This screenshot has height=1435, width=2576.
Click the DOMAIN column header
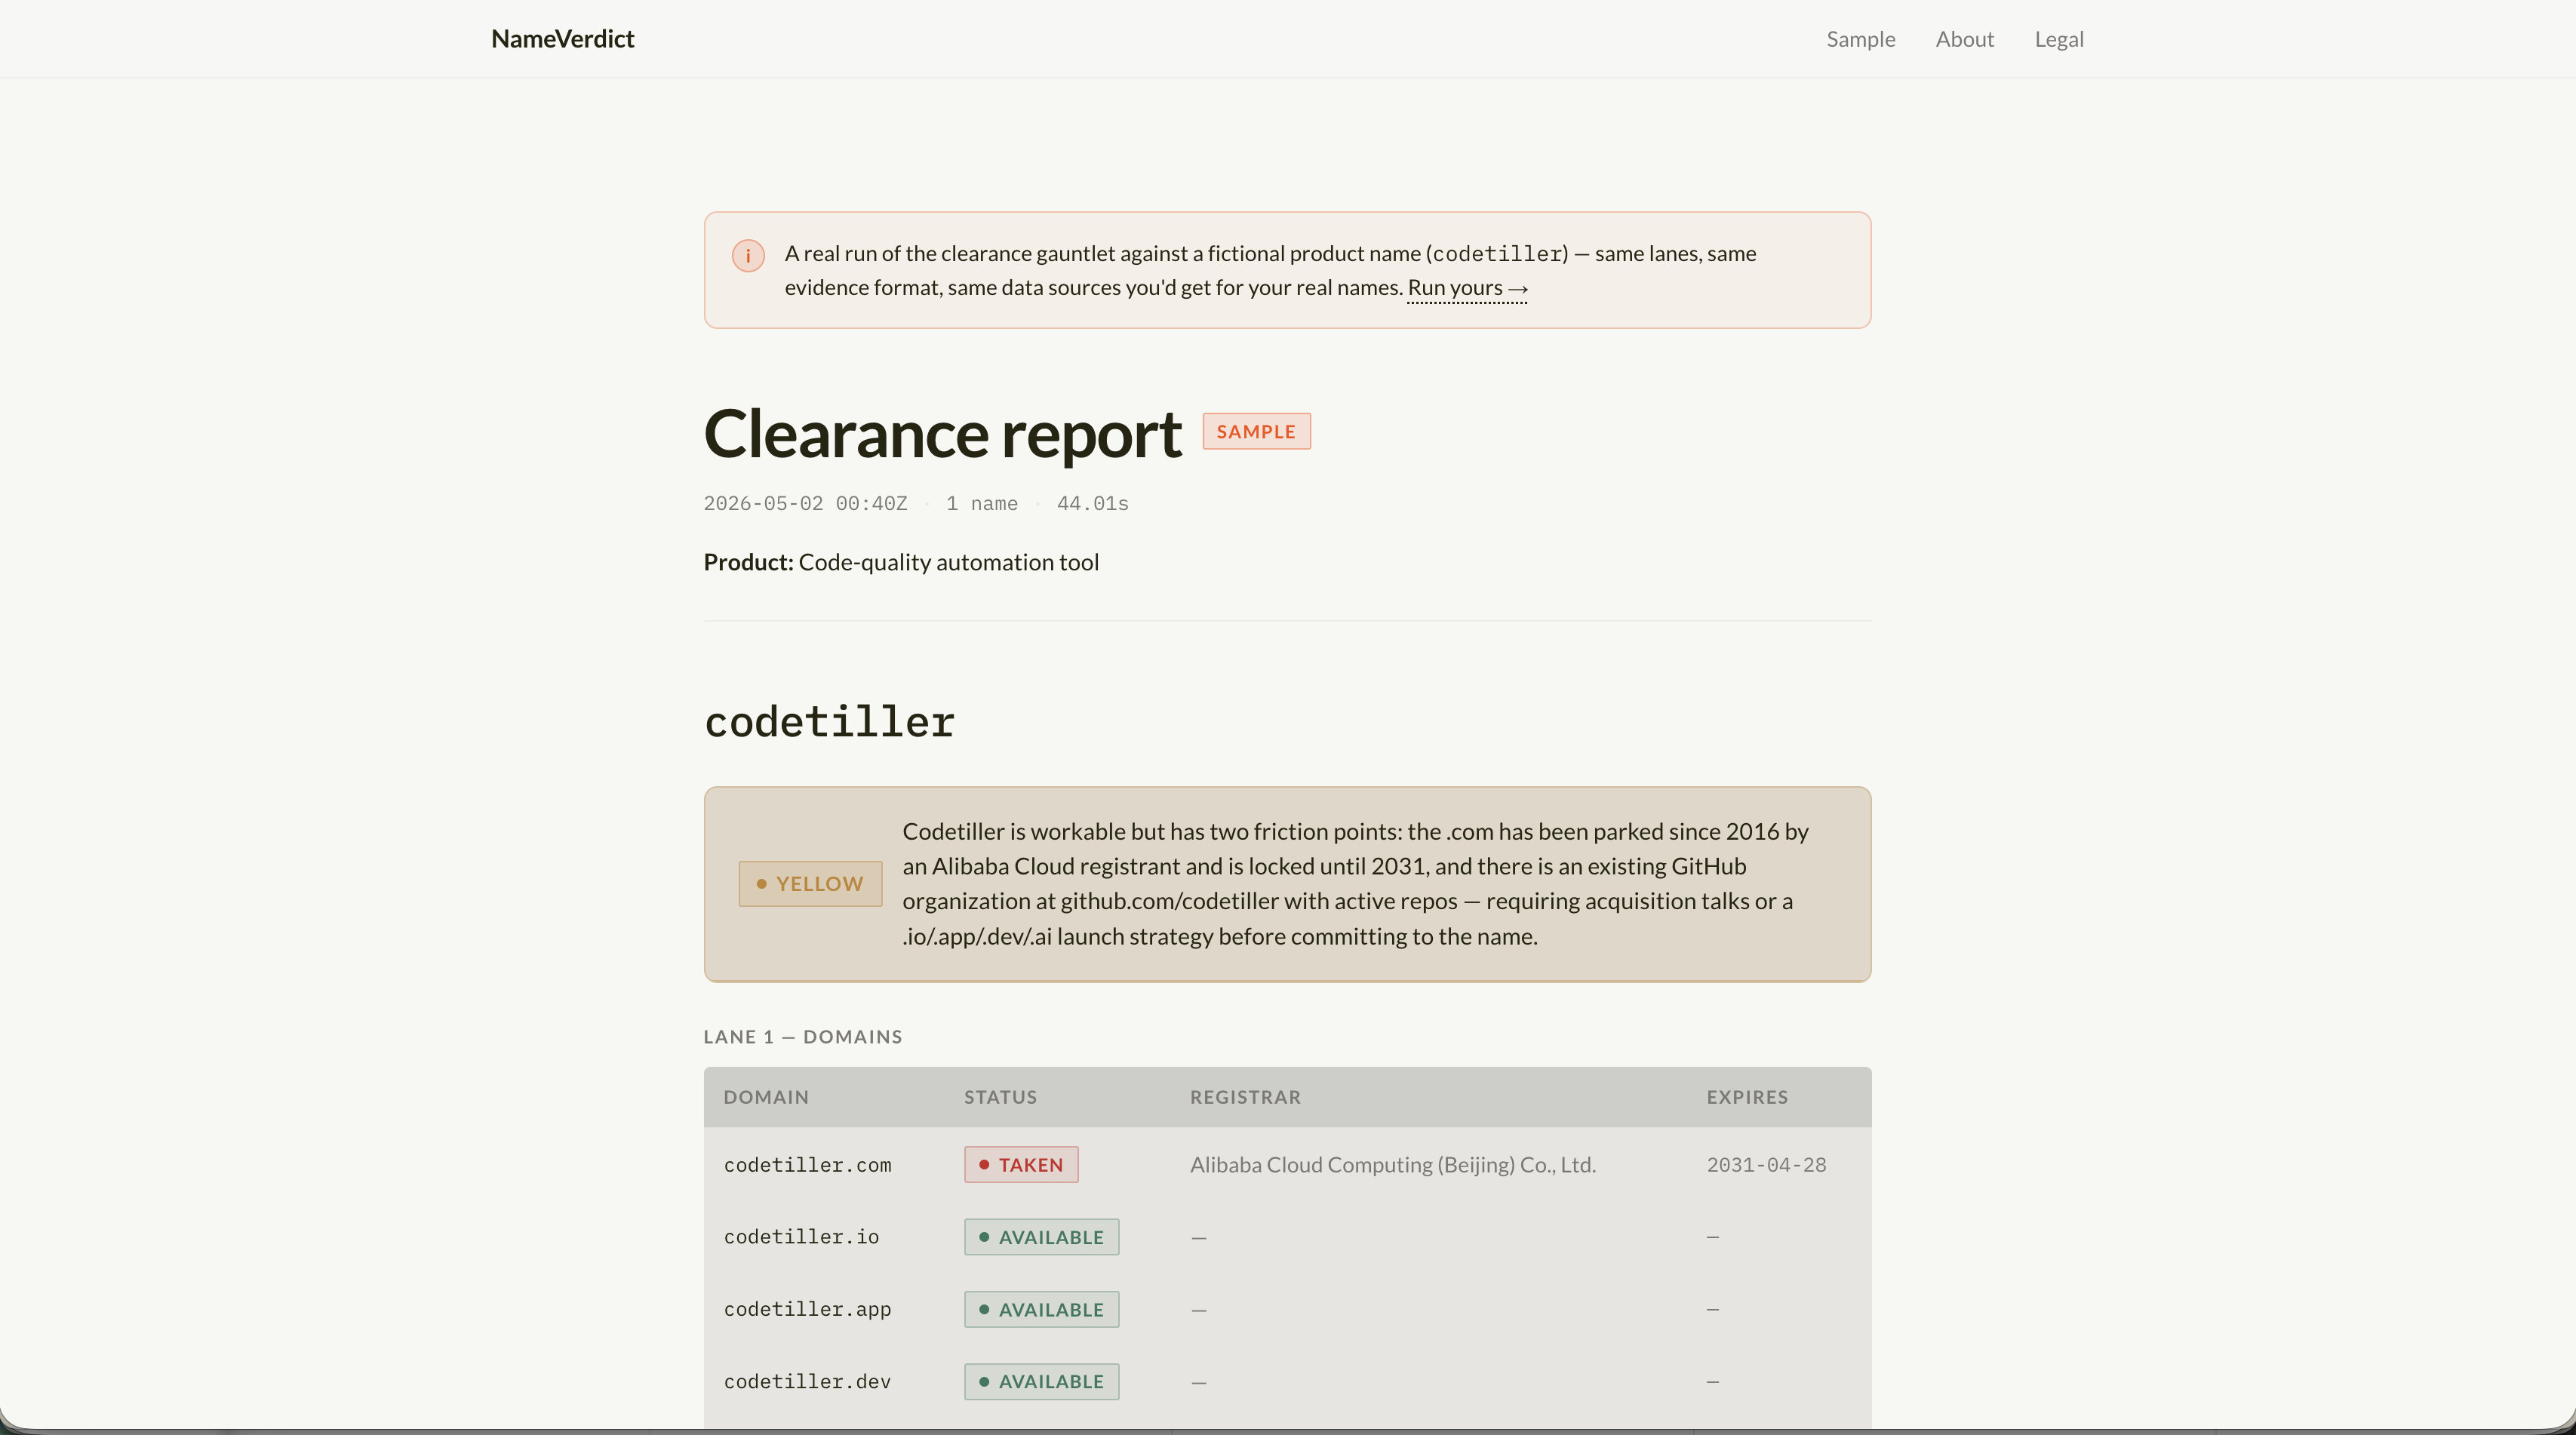[766, 1097]
